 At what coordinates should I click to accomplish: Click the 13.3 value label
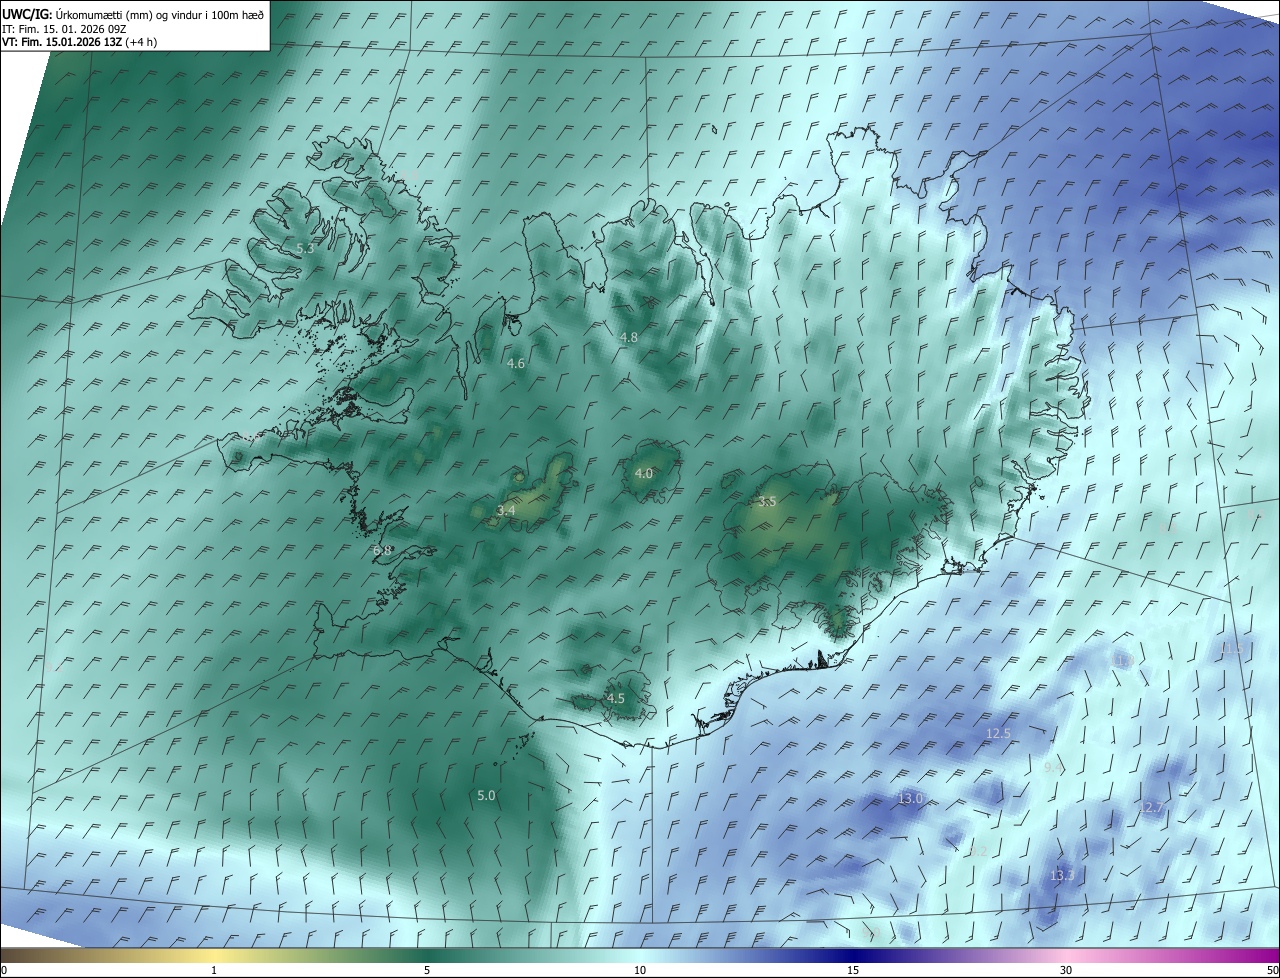1062,876
